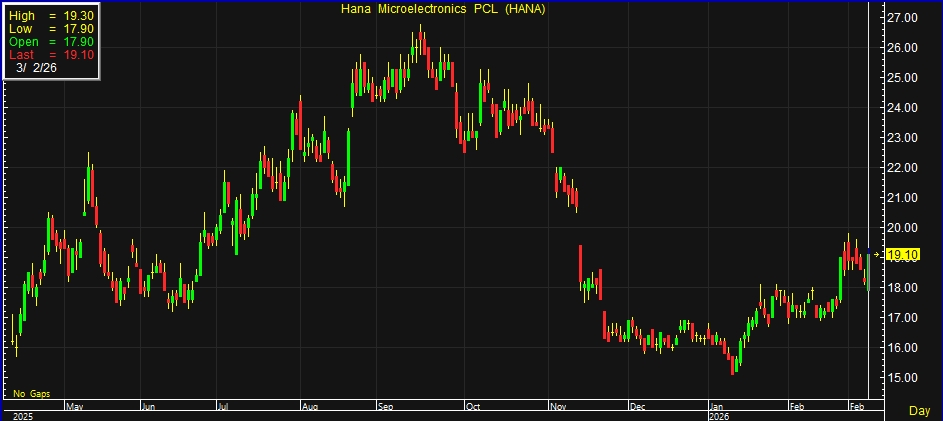Click the Jan month marker on time axis

point(717,407)
